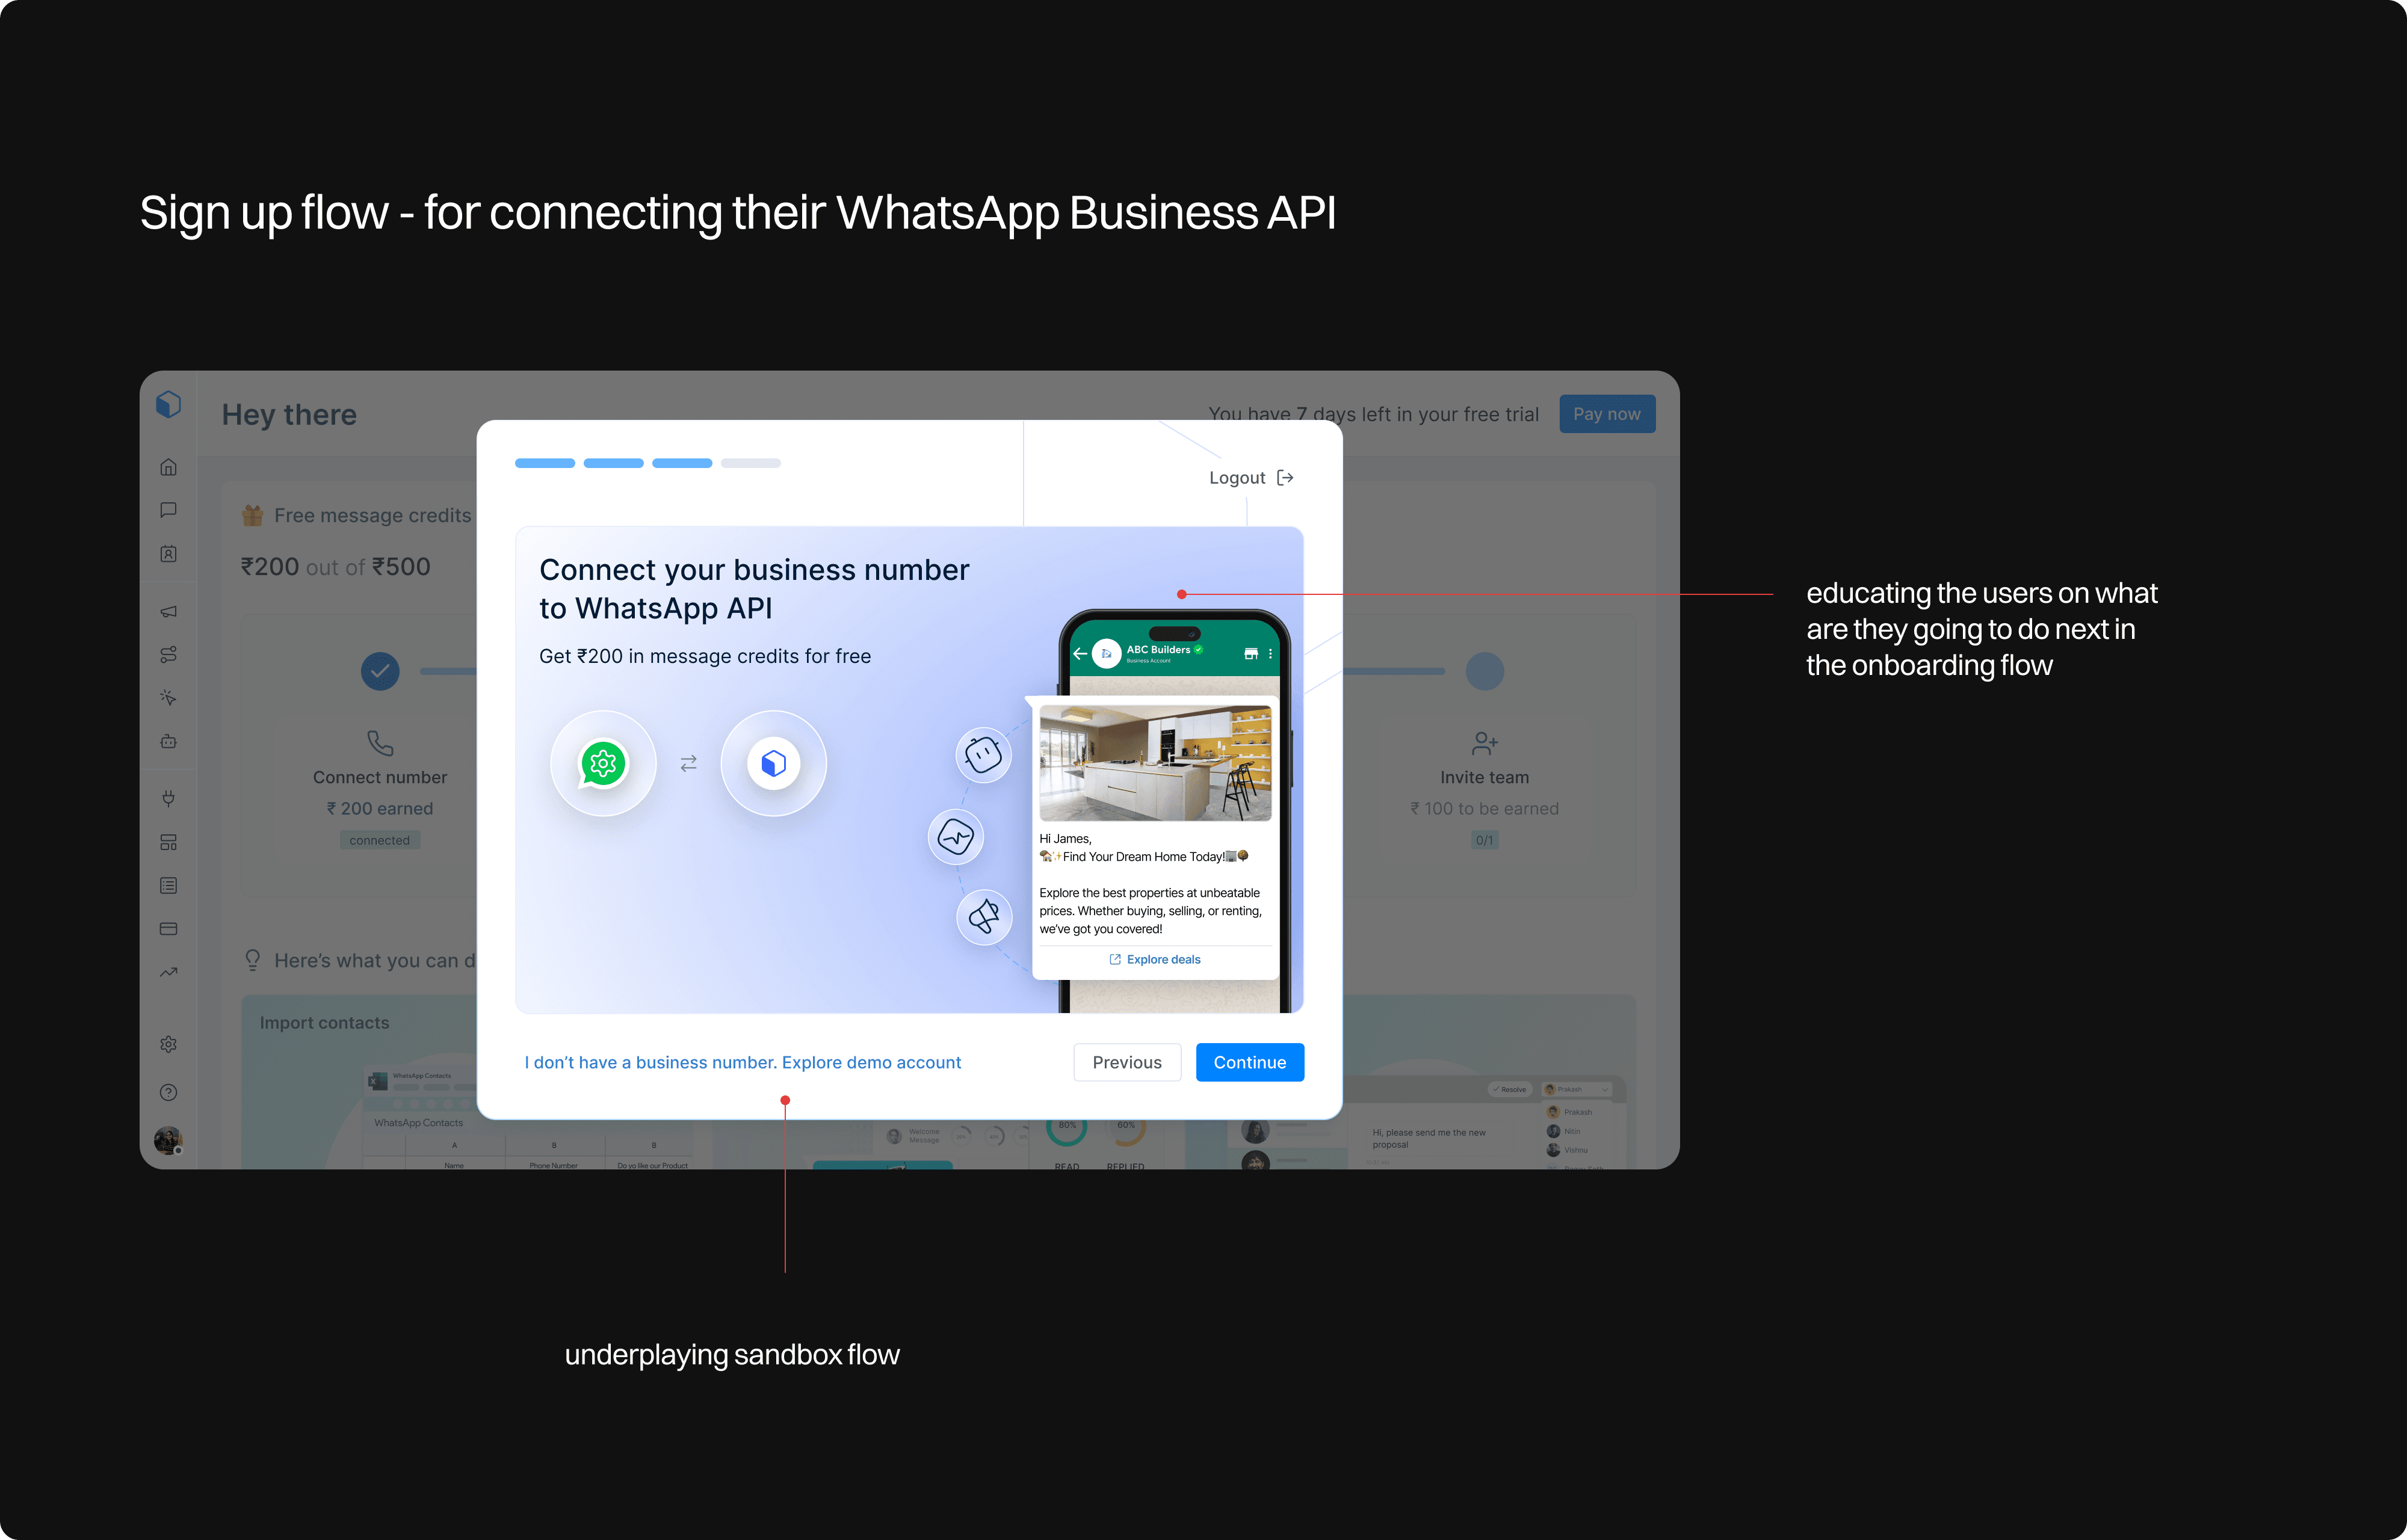Click Explore deals in phone preview
Viewport: 2407px width, 1540px height.
click(1155, 959)
